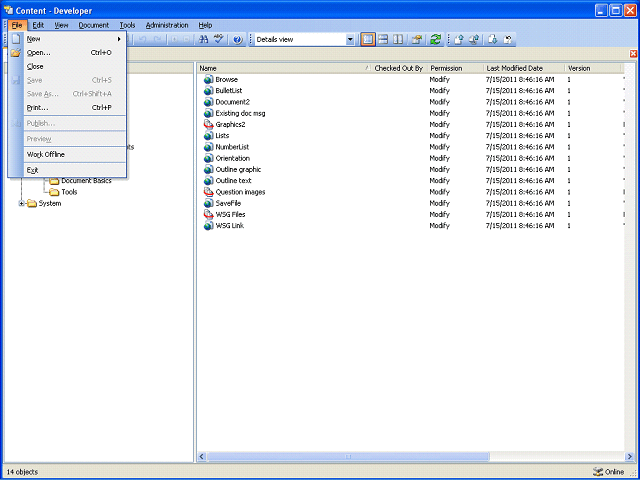Click the globe icon of SaveFile row
Screen dimensions: 640x480
pyautogui.click(x=209, y=203)
